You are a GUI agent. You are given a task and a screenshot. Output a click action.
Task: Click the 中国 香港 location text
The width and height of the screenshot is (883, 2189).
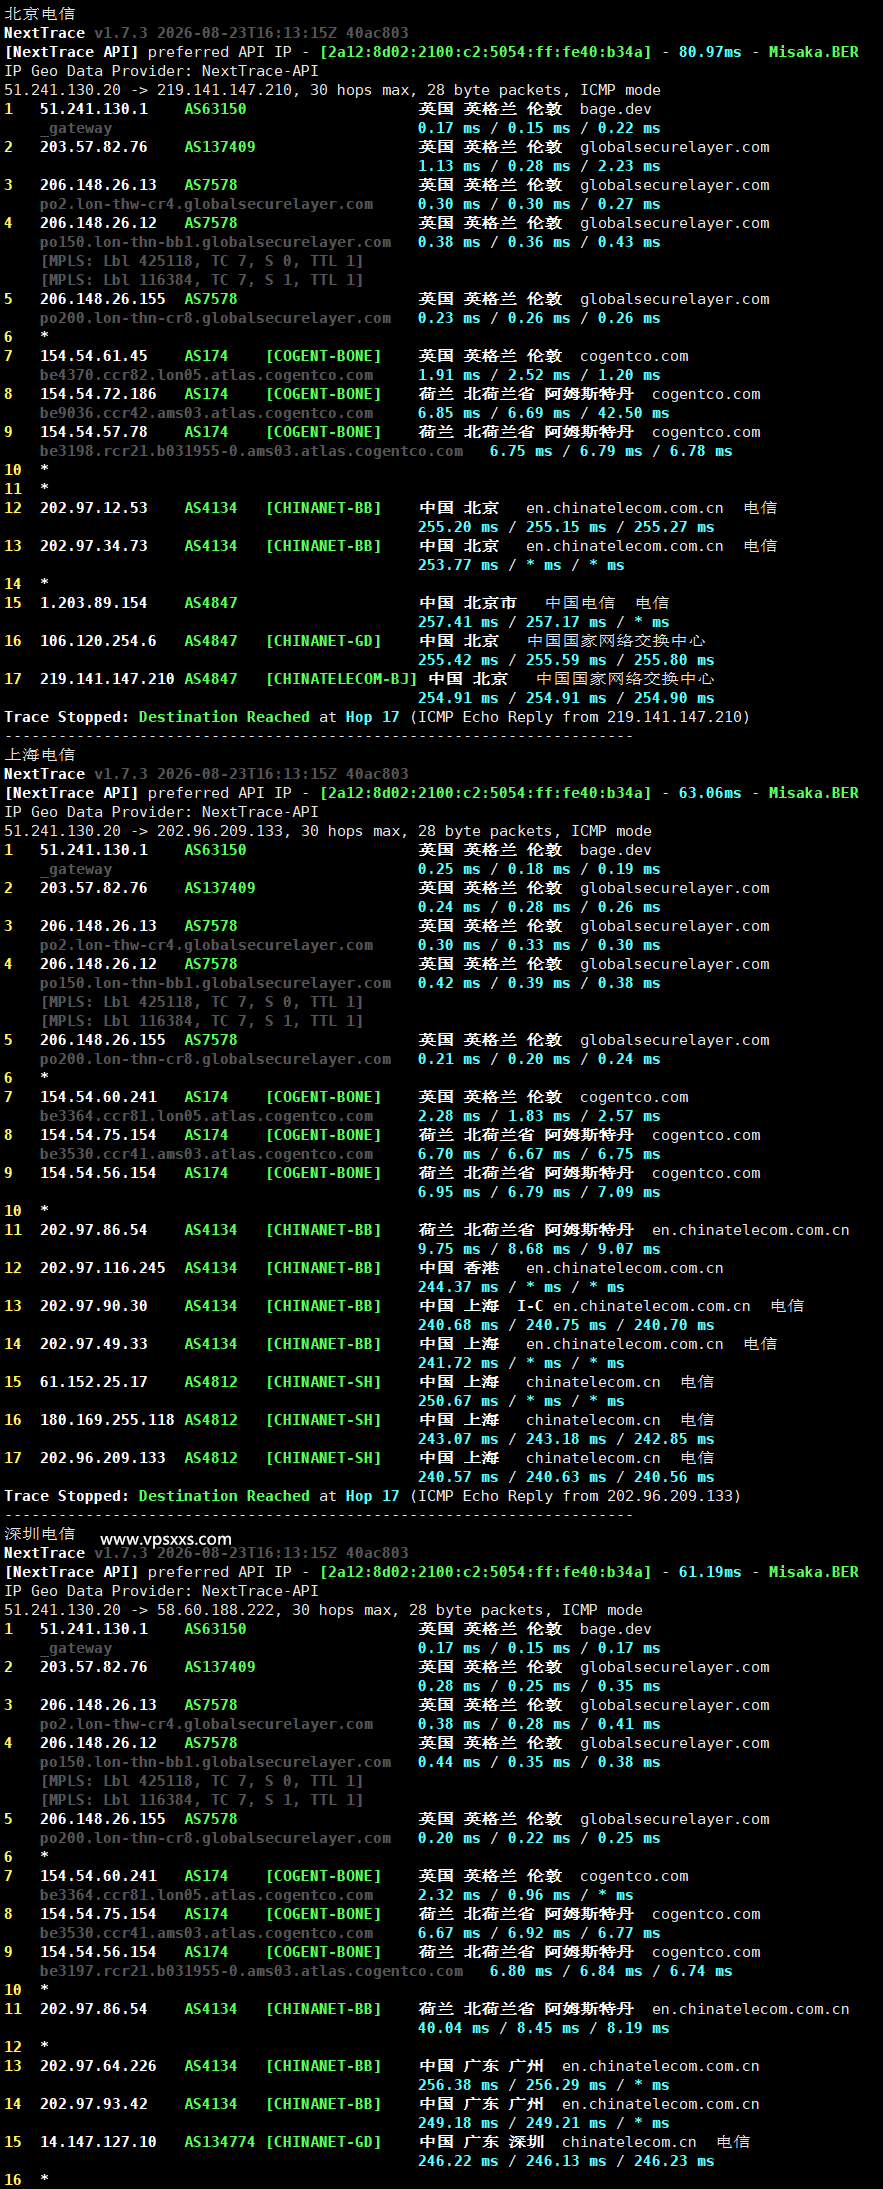pyautogui.click(x=458, y=1268)
